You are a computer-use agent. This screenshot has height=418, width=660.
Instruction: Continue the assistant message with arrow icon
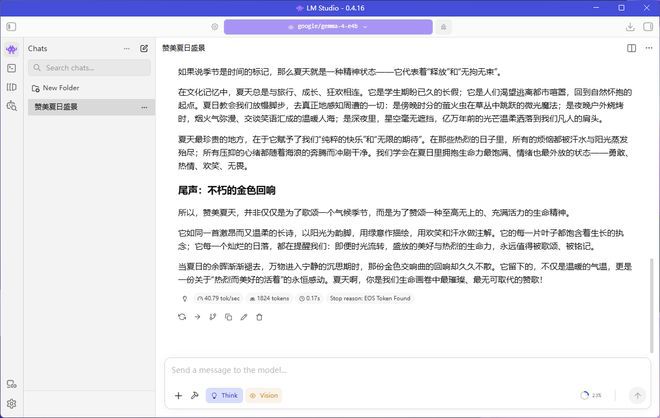pyautogui.click(x=197, y=317)
